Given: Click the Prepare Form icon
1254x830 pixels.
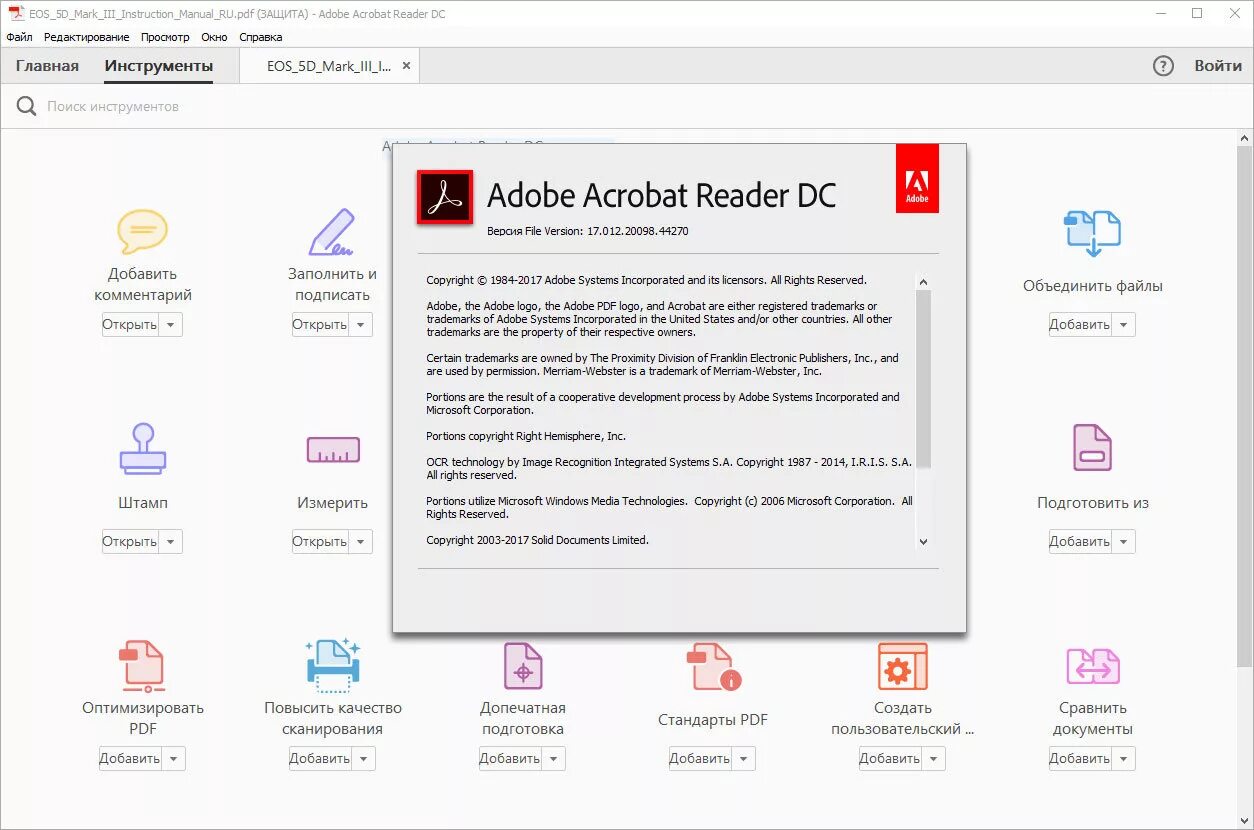Looking at the screenshot, I should tap(1092, 448).
